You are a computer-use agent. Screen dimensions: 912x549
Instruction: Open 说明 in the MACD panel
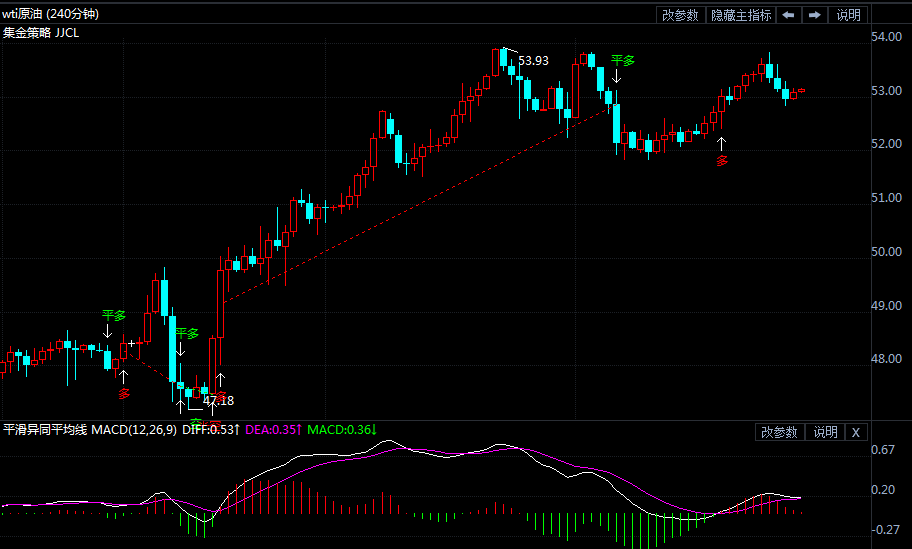pyautogui.click(x=825, y=432)
